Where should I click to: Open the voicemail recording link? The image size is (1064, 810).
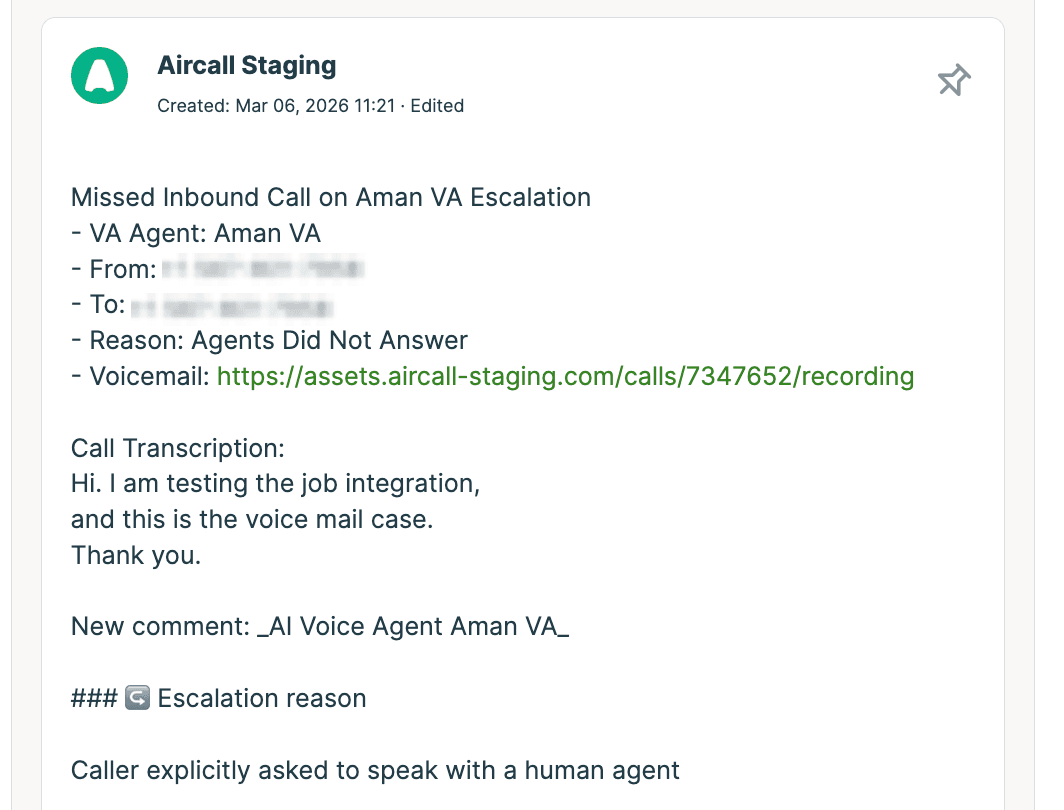[565, 376]
